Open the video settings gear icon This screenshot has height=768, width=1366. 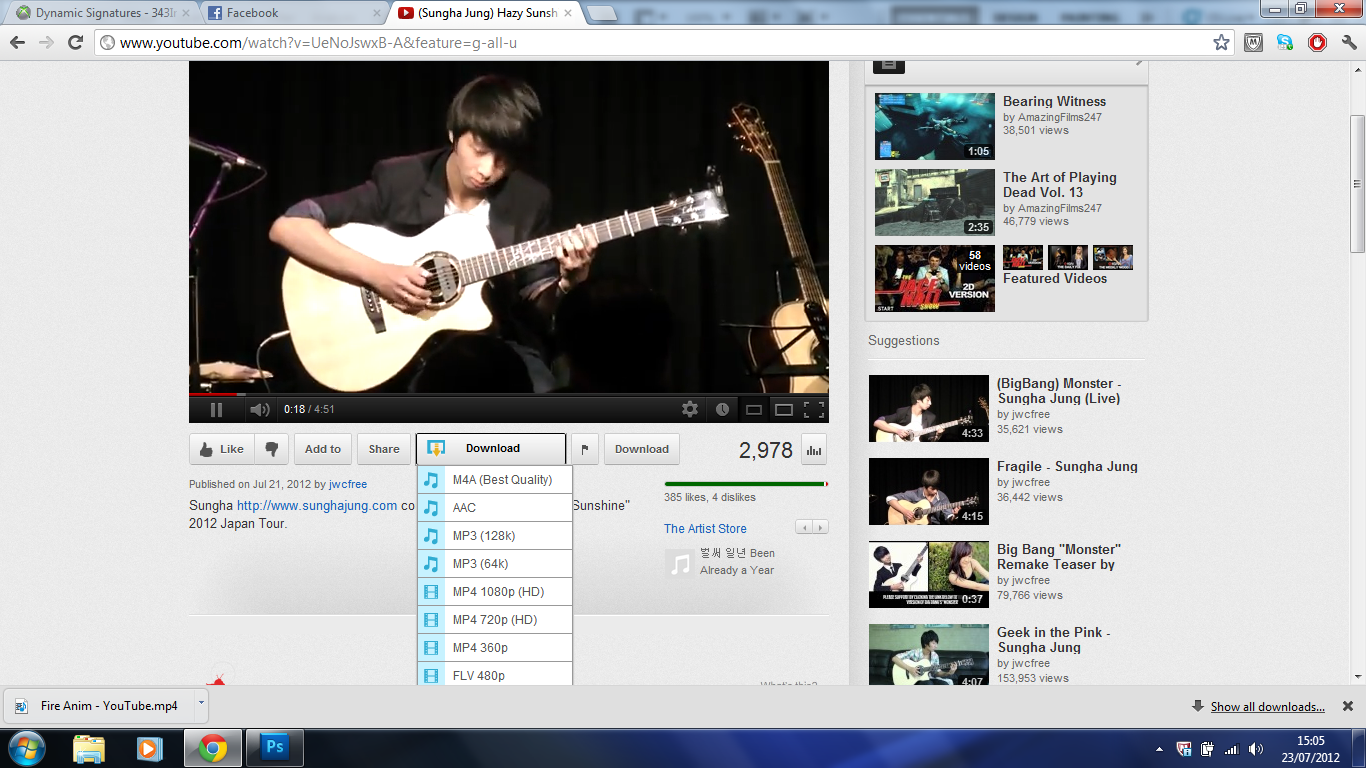pyautogui.click(x=690, y=409)
